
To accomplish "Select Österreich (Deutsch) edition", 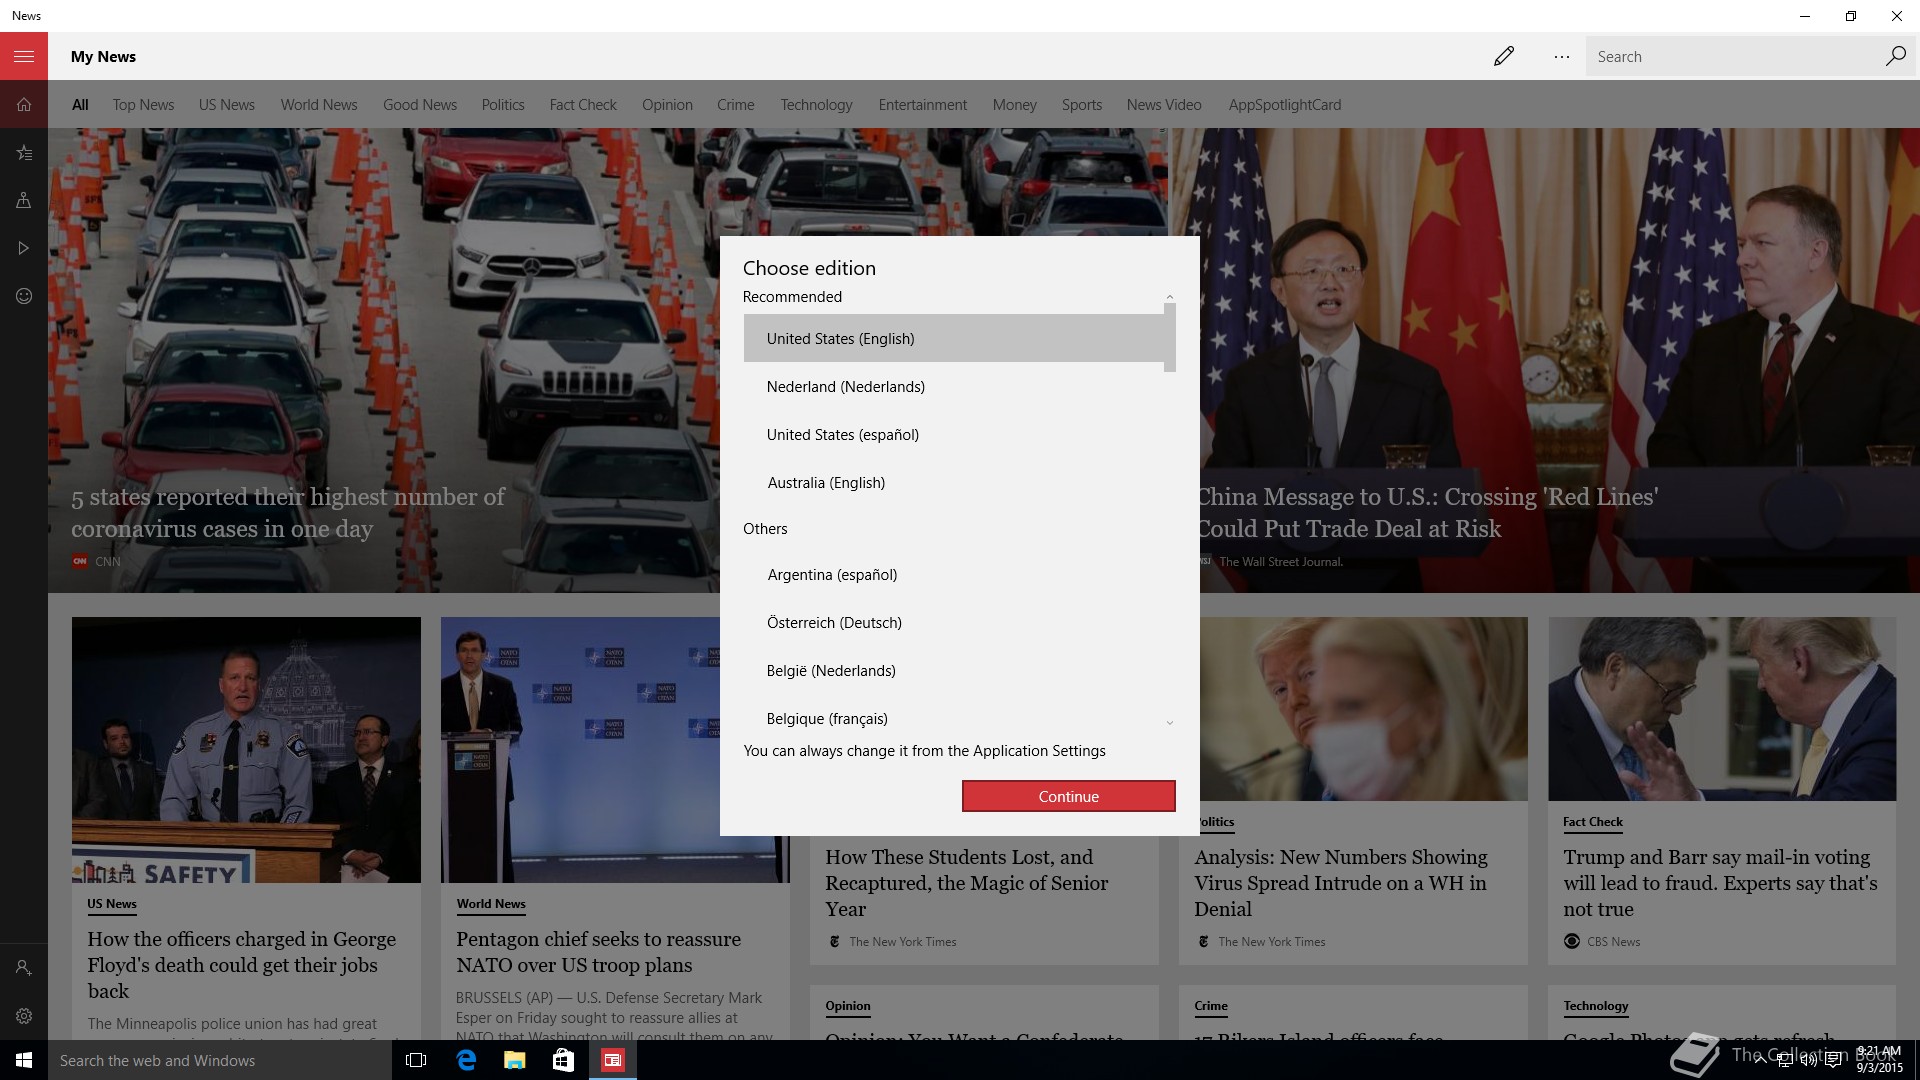I will [954, 623].
